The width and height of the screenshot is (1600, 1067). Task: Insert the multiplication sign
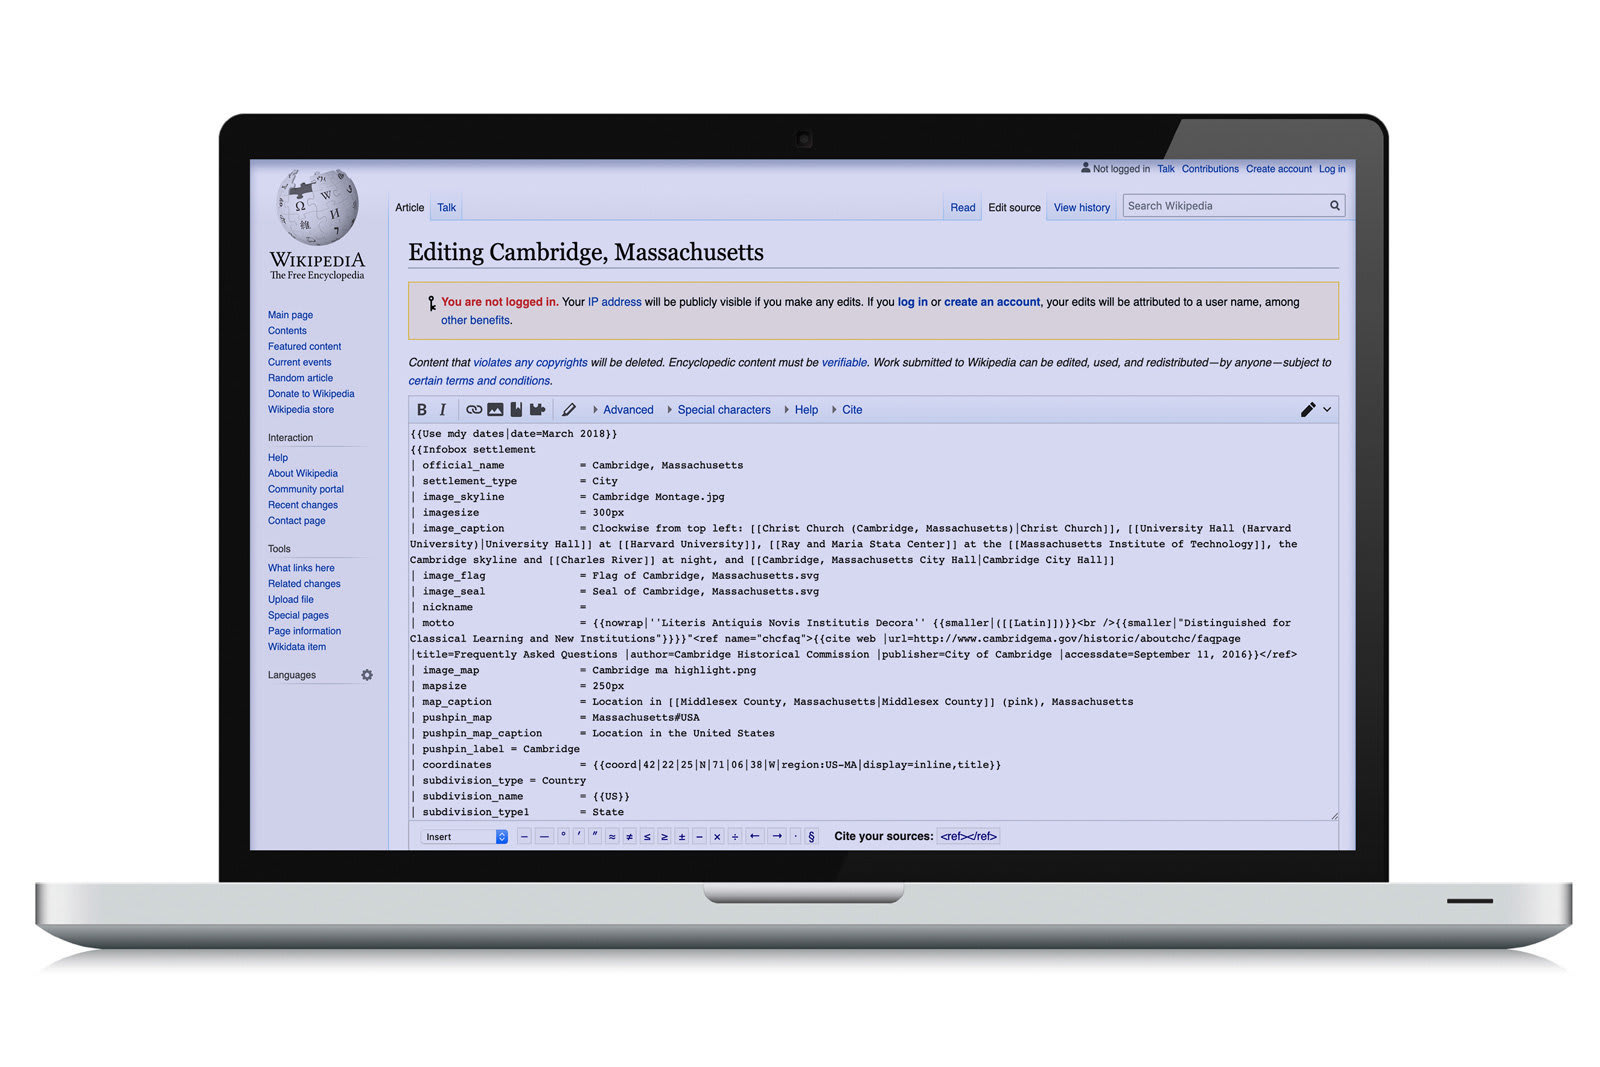[x=717, y=837]
